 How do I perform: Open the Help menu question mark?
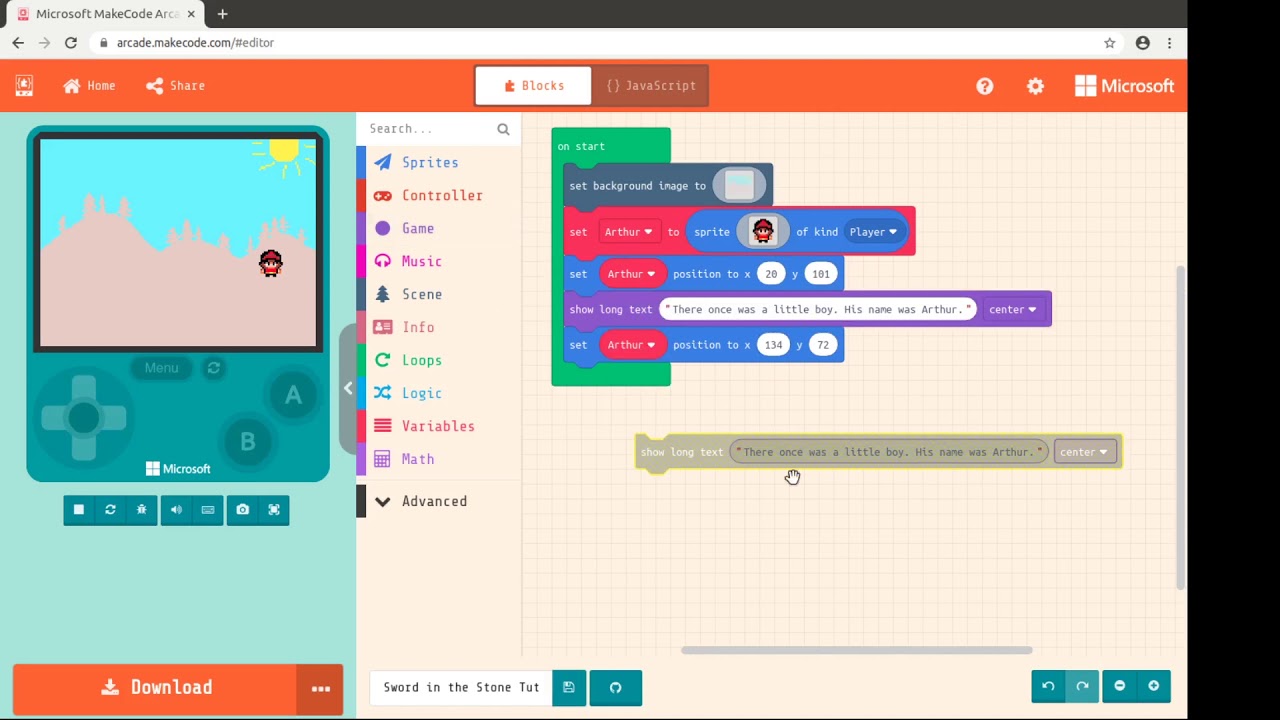pos(985,86)
